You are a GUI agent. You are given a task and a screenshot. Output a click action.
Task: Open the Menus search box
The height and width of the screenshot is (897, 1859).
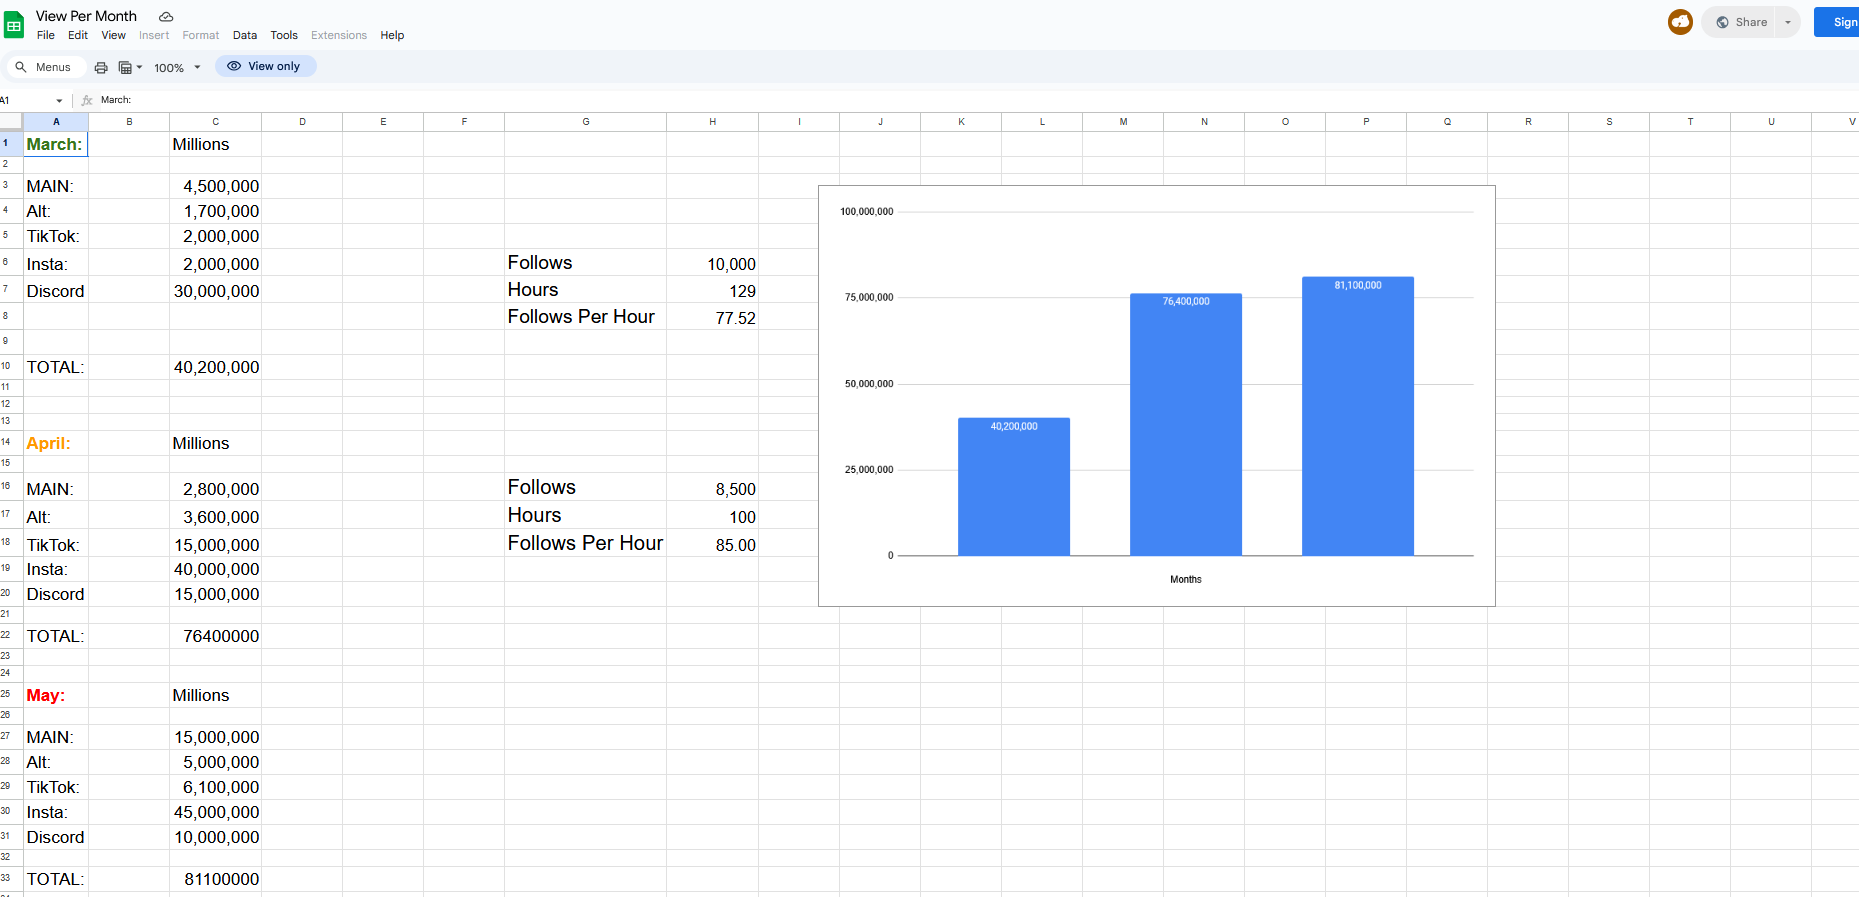(x=45, y=67)
